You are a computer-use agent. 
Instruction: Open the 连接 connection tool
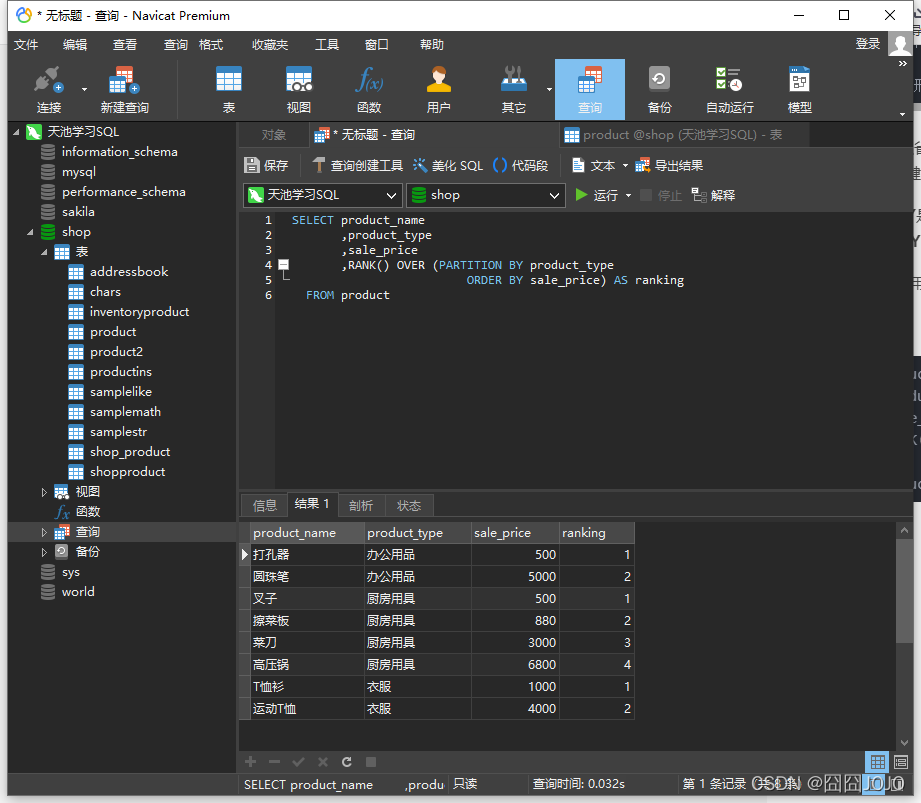pos(48,90)
